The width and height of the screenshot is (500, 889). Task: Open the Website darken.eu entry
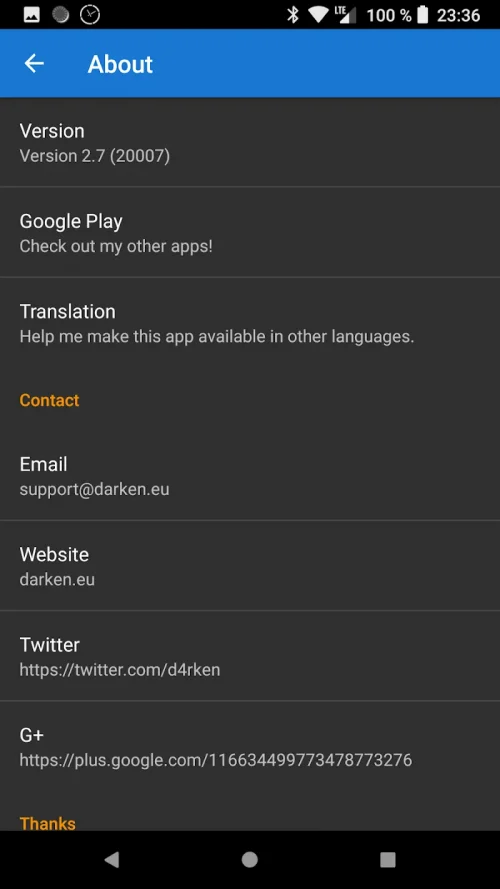250,566
